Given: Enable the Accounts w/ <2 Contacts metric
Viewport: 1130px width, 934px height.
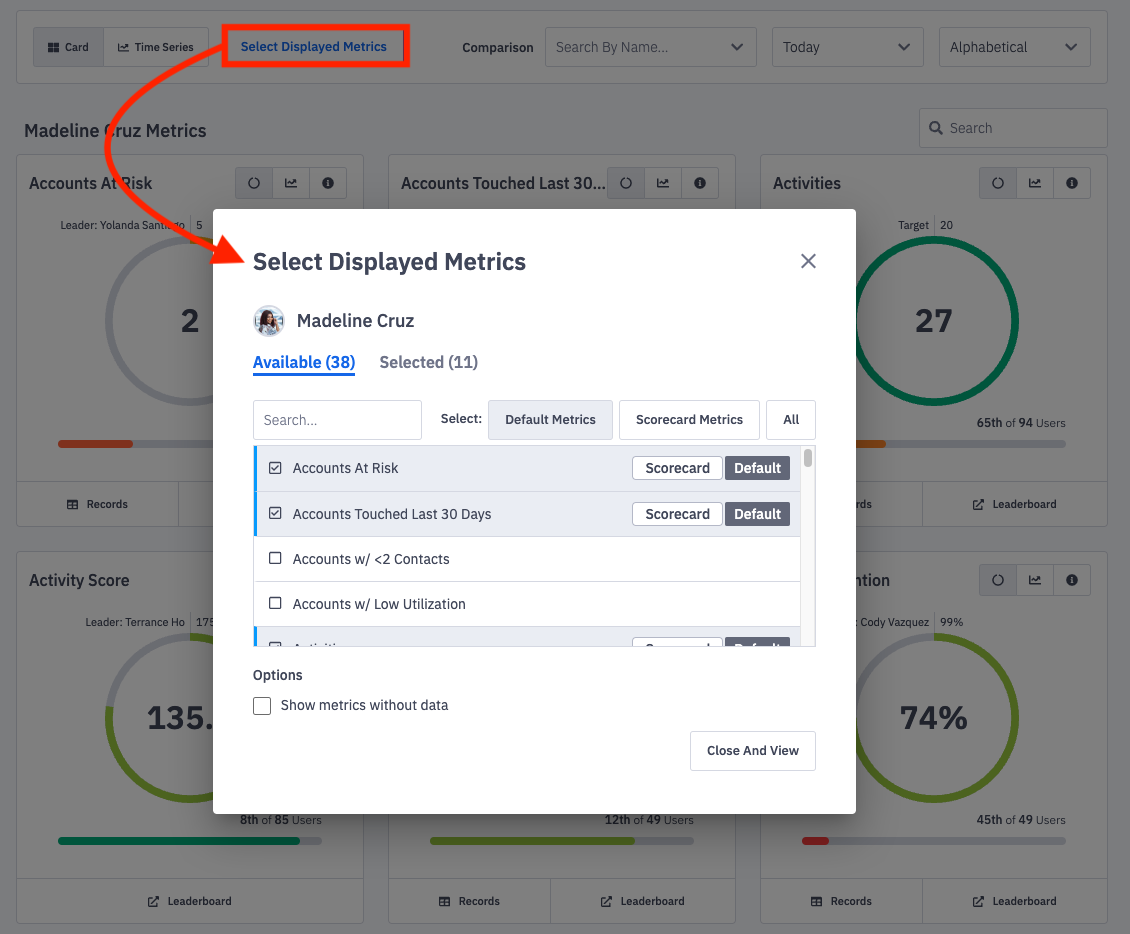Looking at the screenshot, I should point(276,559).
